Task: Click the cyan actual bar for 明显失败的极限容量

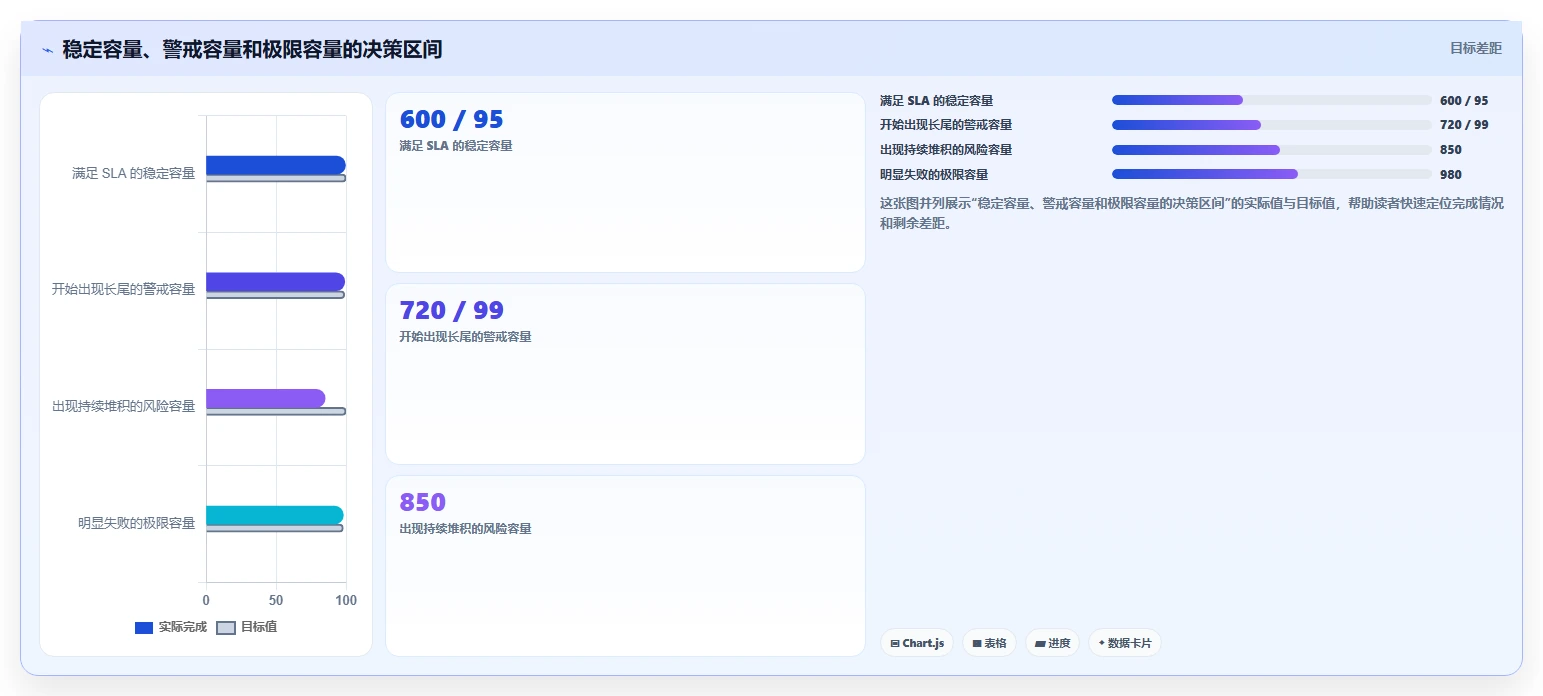Action: coord(275,515)
